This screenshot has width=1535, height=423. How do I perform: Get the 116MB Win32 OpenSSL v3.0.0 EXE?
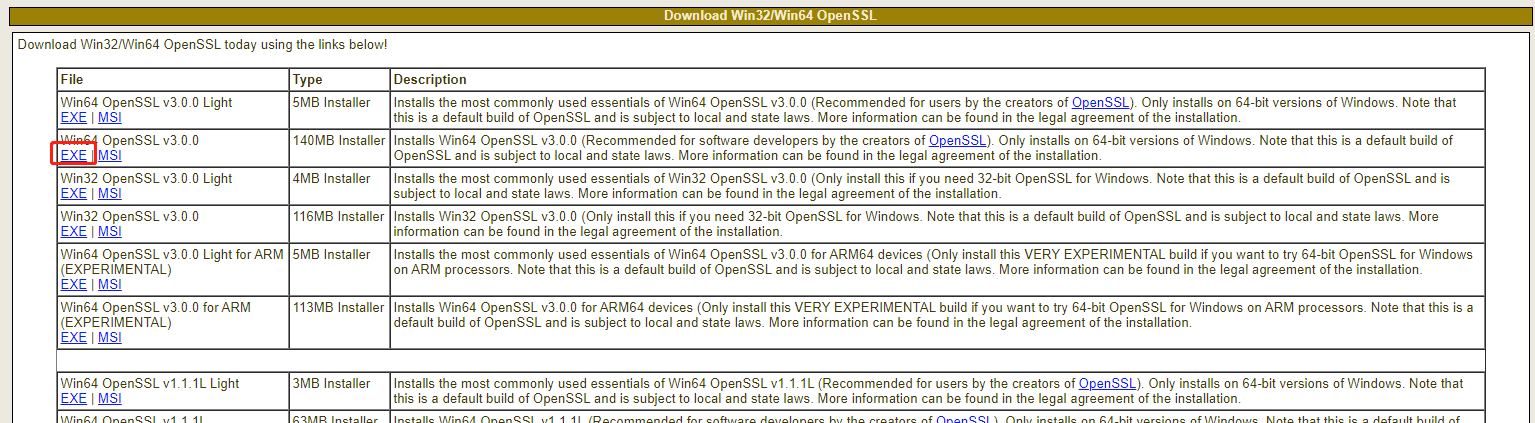tap(73, 232)
